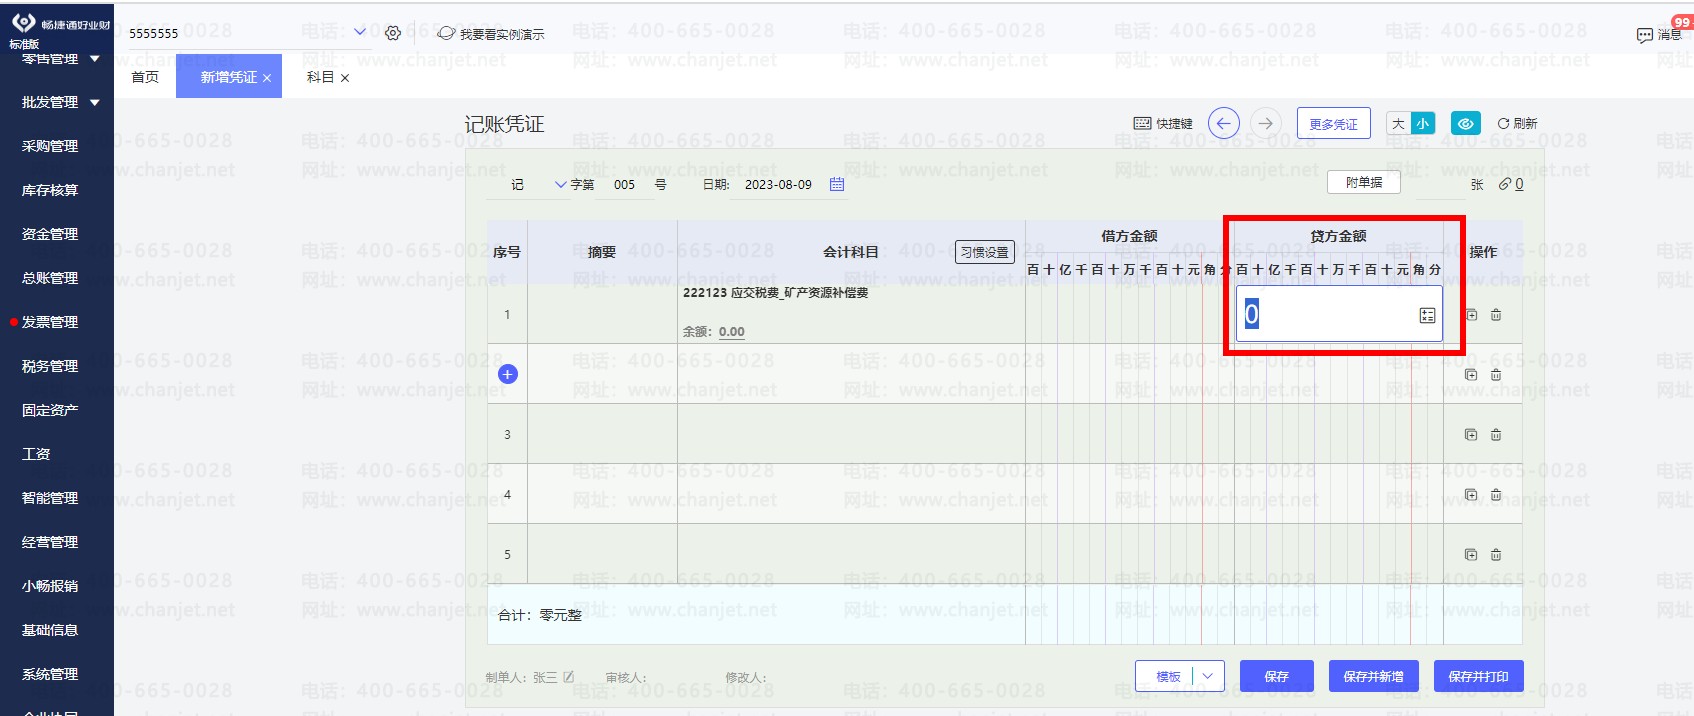Go to the next voucher with right arrow
This screenshot has height=716, width=1694.
click(1266, 123)
